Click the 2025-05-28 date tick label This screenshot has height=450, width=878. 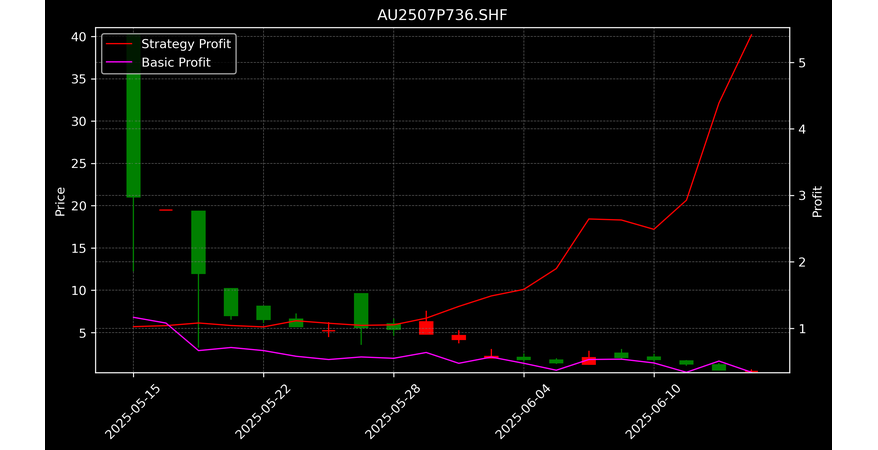(393, 412)
